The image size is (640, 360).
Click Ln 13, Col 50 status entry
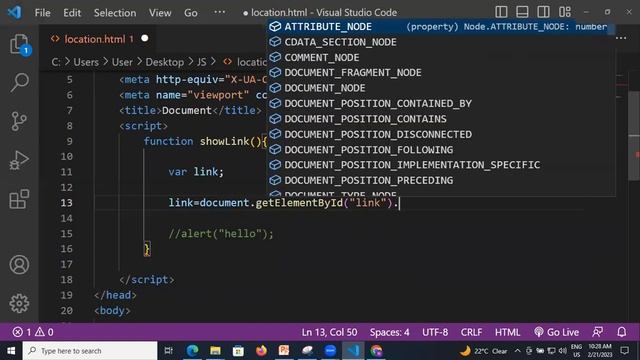(329, 332)
